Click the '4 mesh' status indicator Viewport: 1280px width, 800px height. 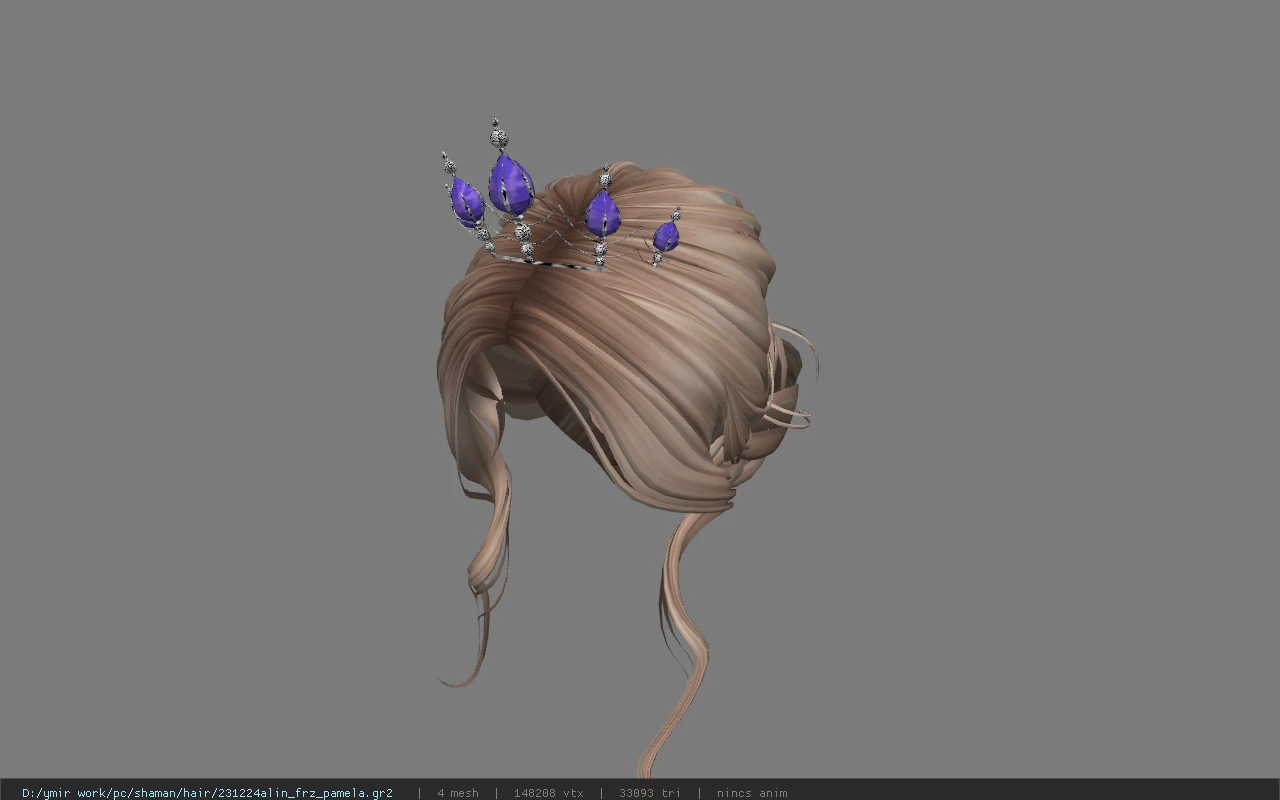458,793
